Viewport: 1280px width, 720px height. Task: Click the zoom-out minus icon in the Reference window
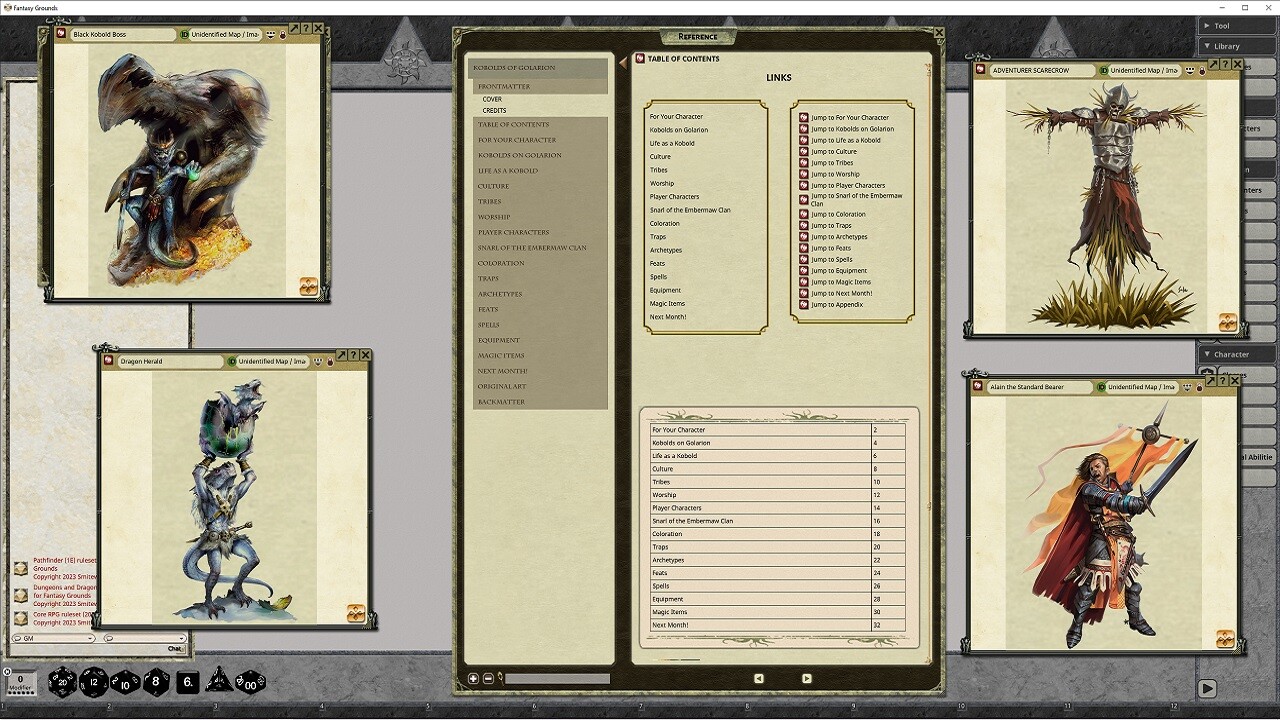pyautogui.click(x=487, y=679)
